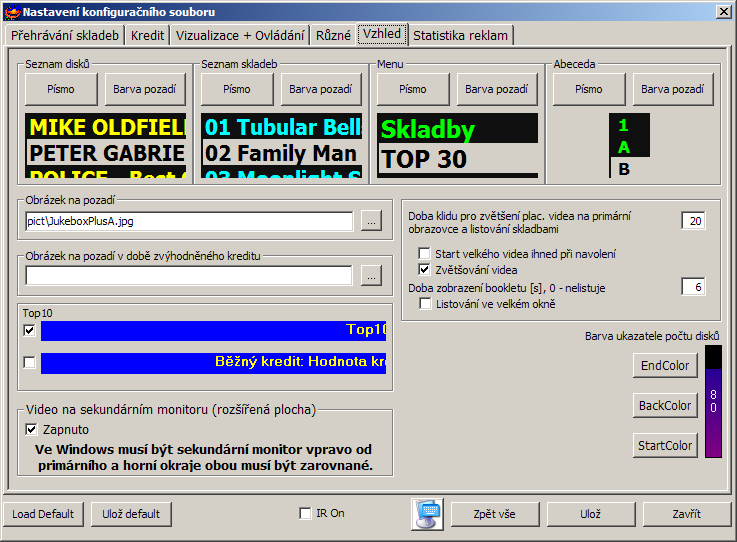This screenshot has width=737, height=542.
Task: Click 02 Family Man track preview
Action: pos(282,153)
